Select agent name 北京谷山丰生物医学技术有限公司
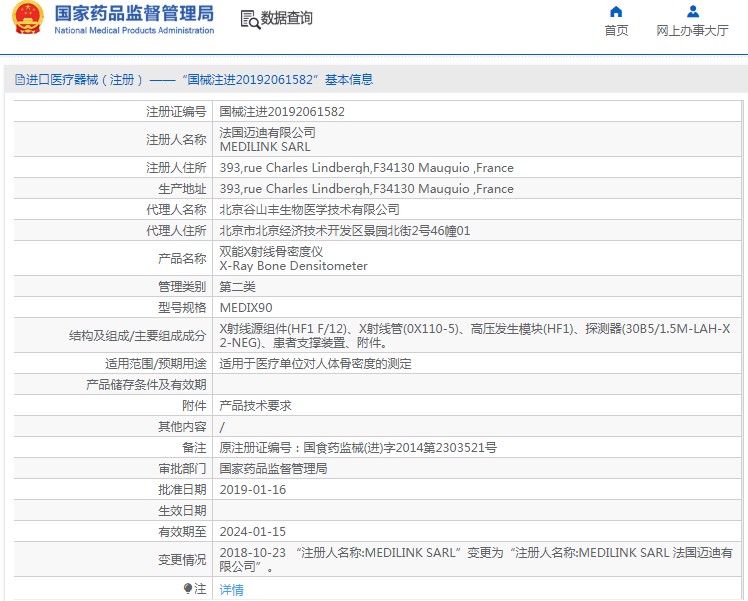This screenshot has width=748, height=601. point(309,210)
